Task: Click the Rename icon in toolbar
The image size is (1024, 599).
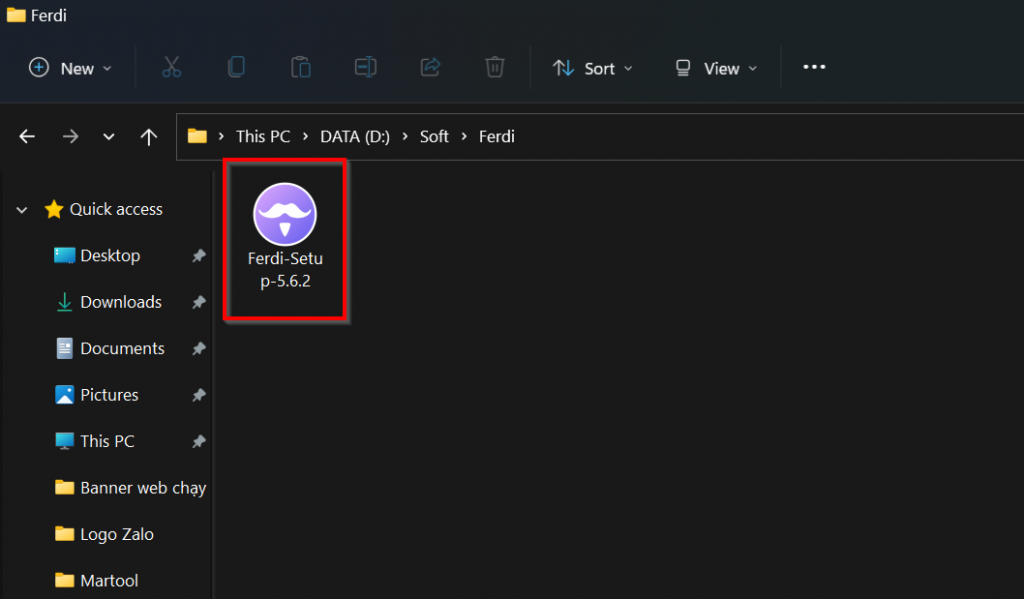Action: tap(365, 67)
